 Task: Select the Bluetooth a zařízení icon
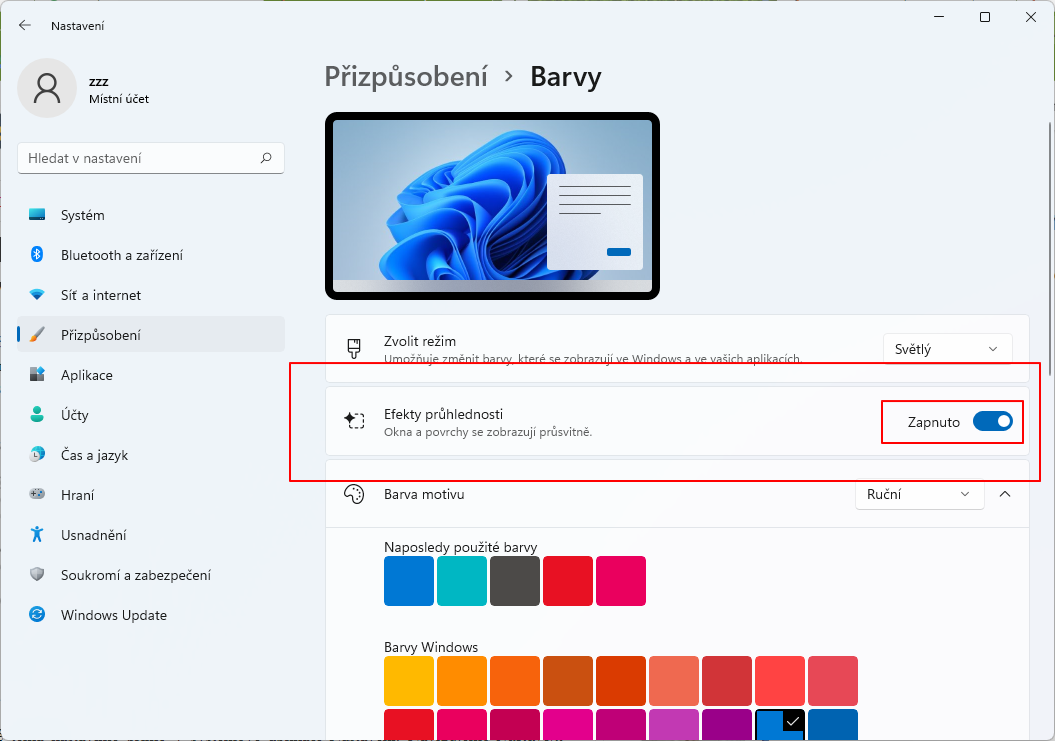(x=36, y=254)
